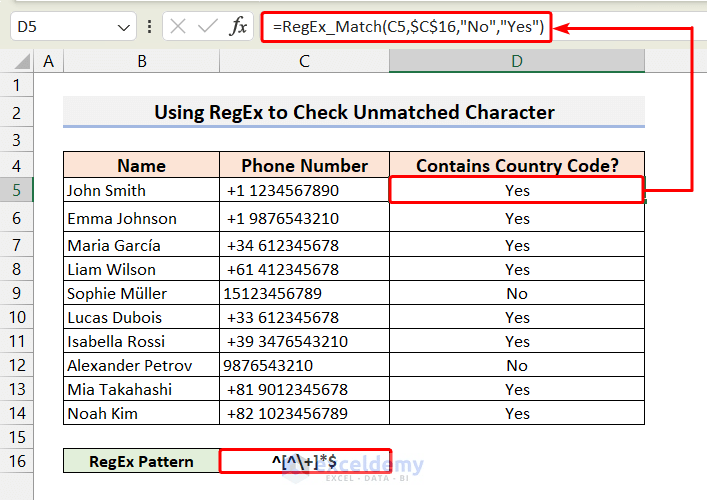Screen dimensions: 707x500
Task: Select row 12 header
Action: [x=17, y=365]
